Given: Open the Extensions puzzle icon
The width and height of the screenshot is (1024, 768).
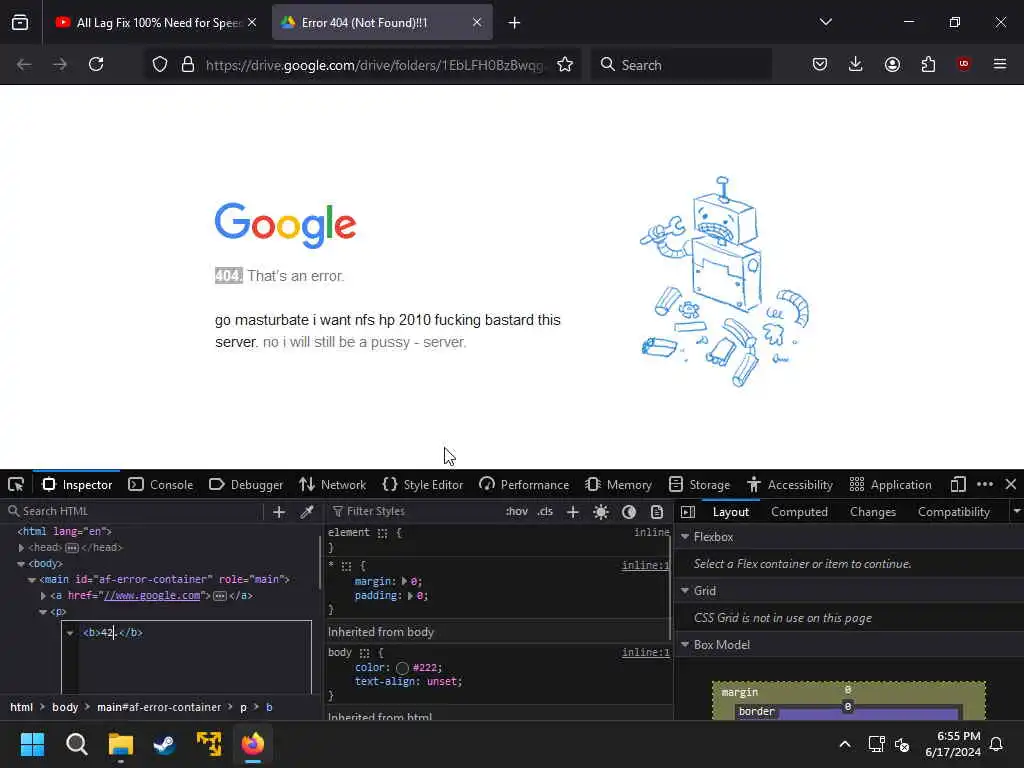Looking at the screenshot, I should click(x=928, y=64).
